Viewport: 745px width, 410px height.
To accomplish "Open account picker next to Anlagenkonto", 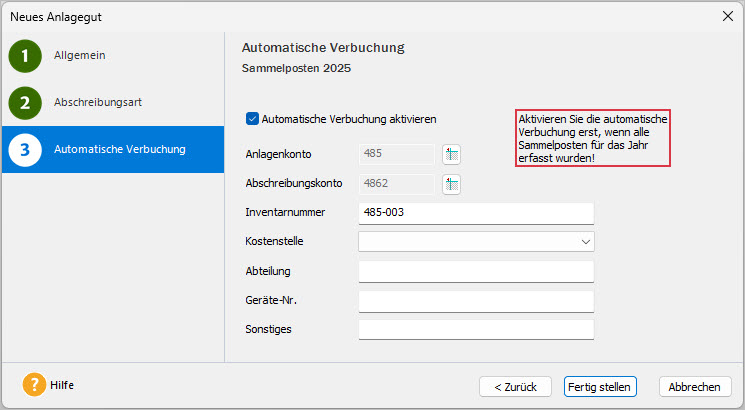I will pos(451,154).
